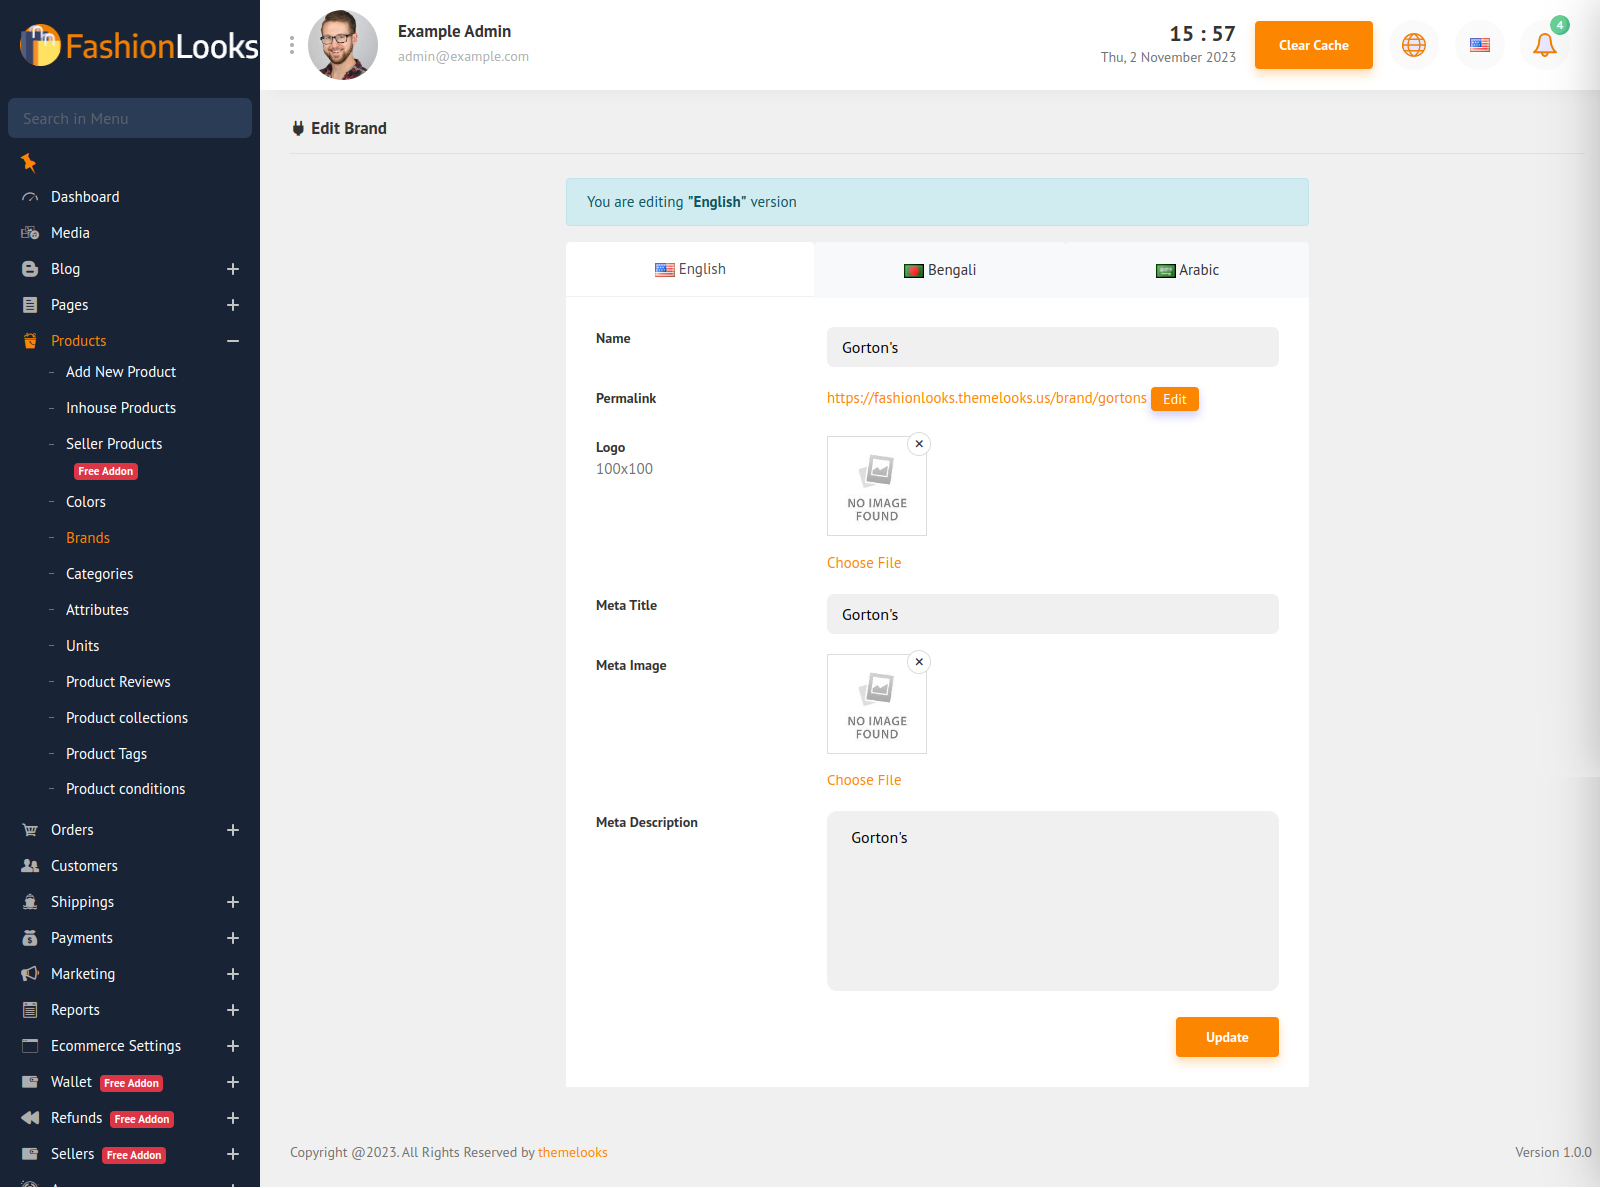
Task: Expand the Marketing menu section
Action: pyautogui.click(x=232, y=974)
